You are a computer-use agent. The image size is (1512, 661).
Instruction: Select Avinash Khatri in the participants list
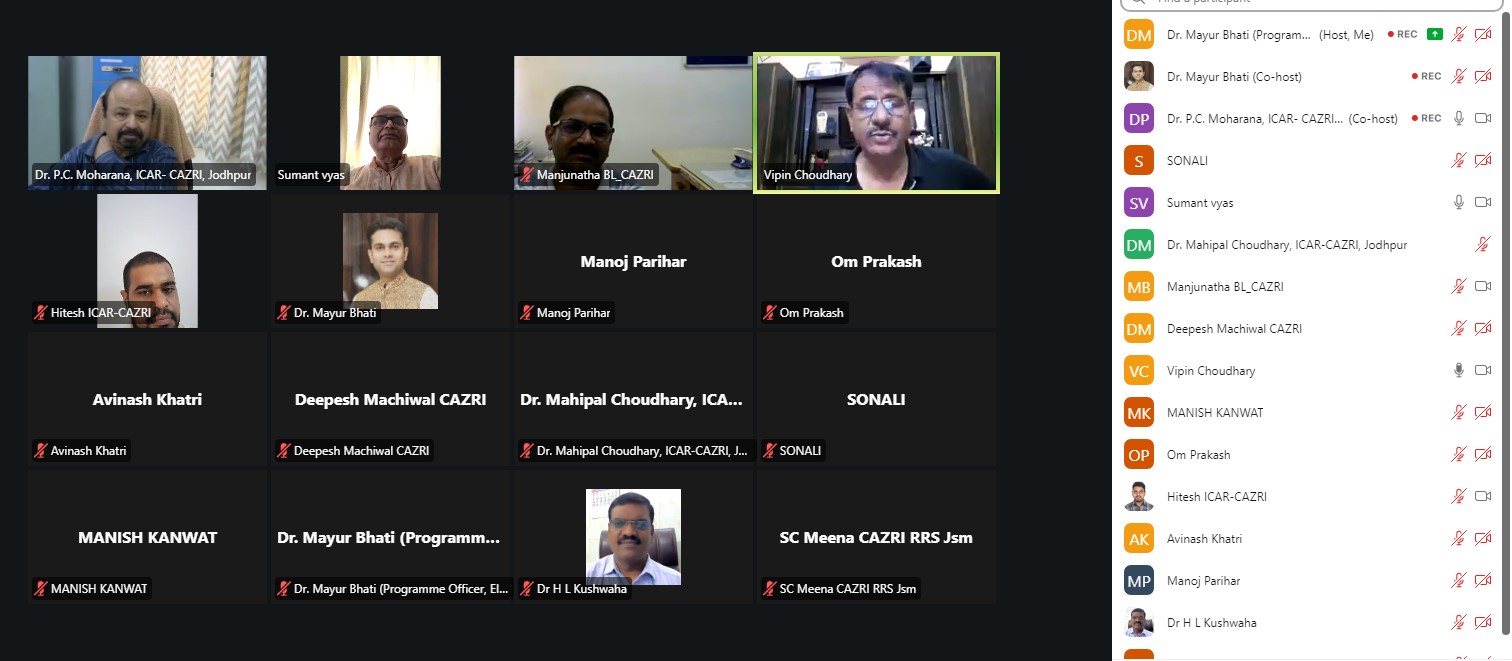click(1308, 538)
